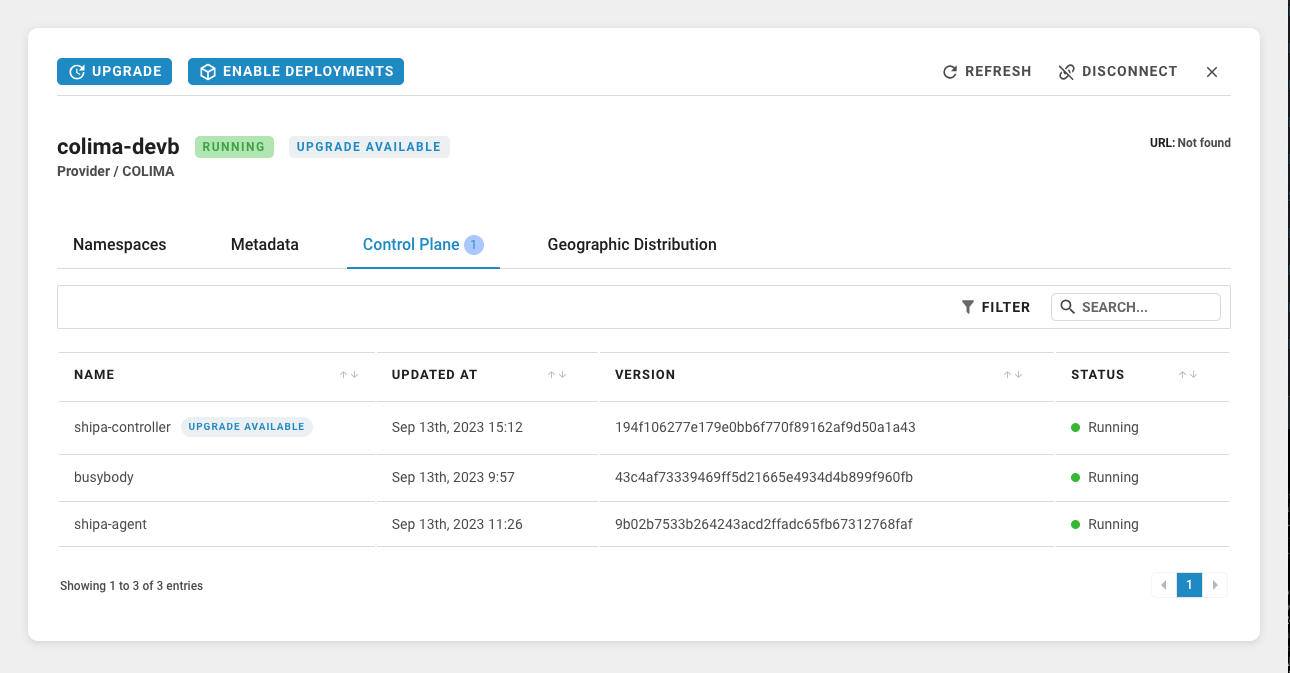Click the colima-devb cluster title

(x=118, y=147)
